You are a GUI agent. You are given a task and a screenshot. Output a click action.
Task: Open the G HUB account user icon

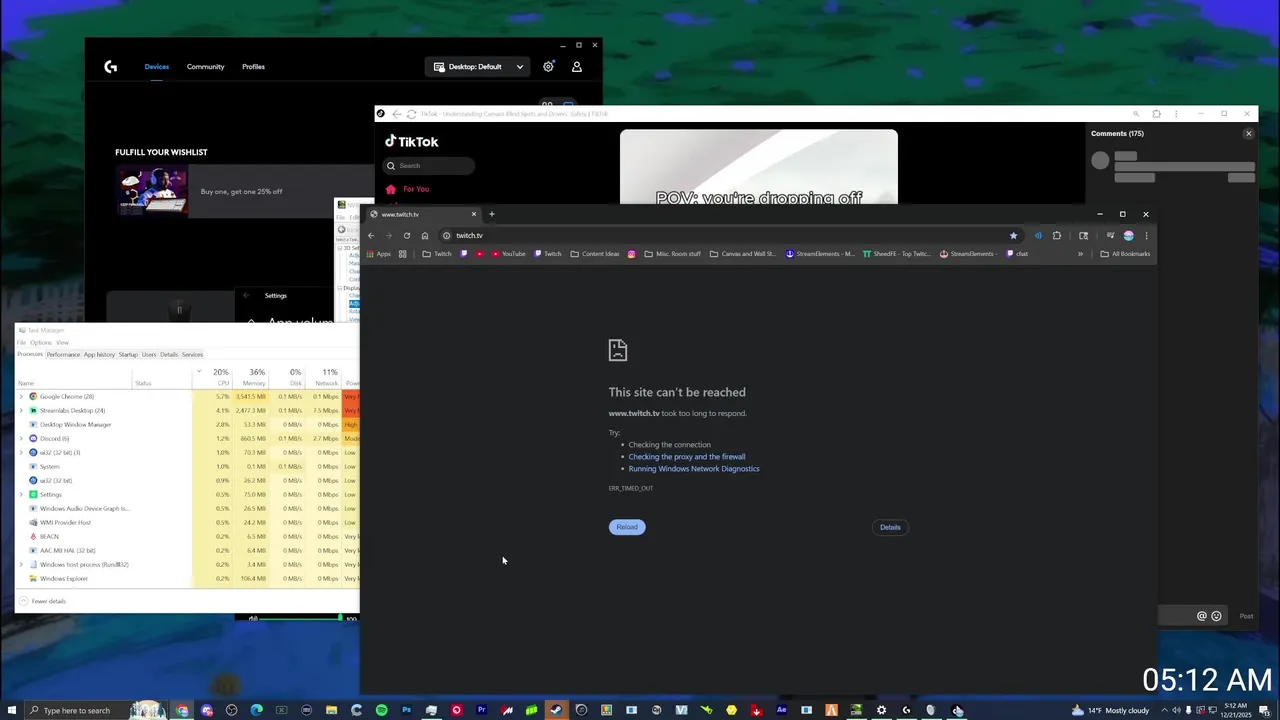point(577,67)
